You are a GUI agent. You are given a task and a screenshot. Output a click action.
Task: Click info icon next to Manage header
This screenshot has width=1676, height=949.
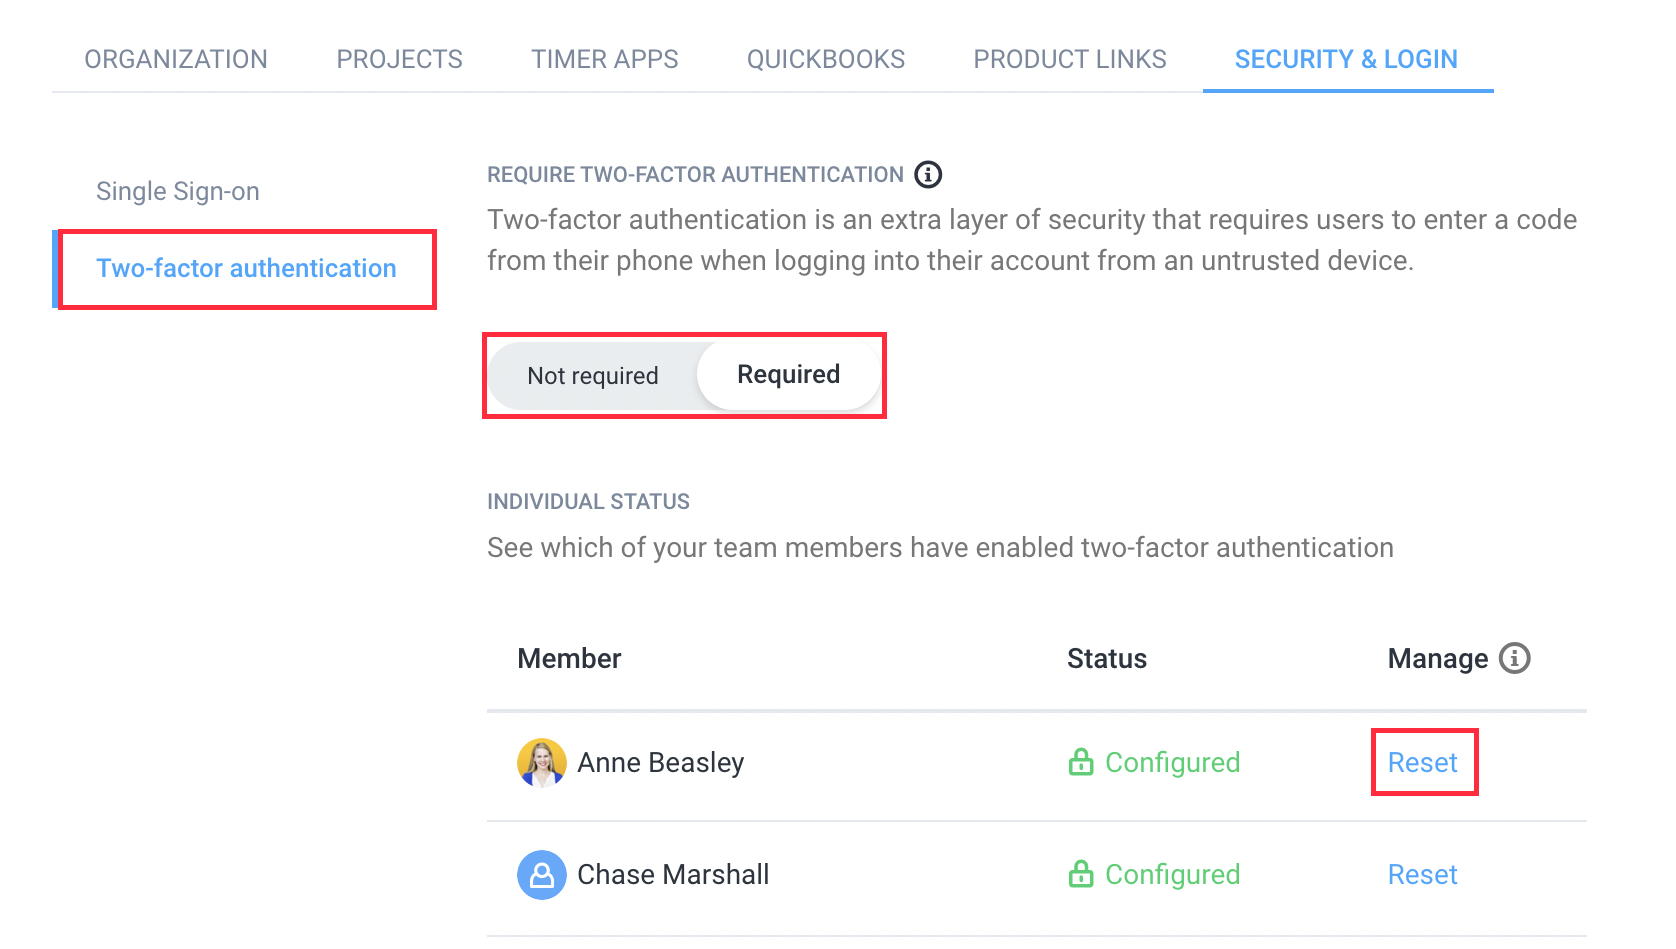click(x=1514, y=658)
